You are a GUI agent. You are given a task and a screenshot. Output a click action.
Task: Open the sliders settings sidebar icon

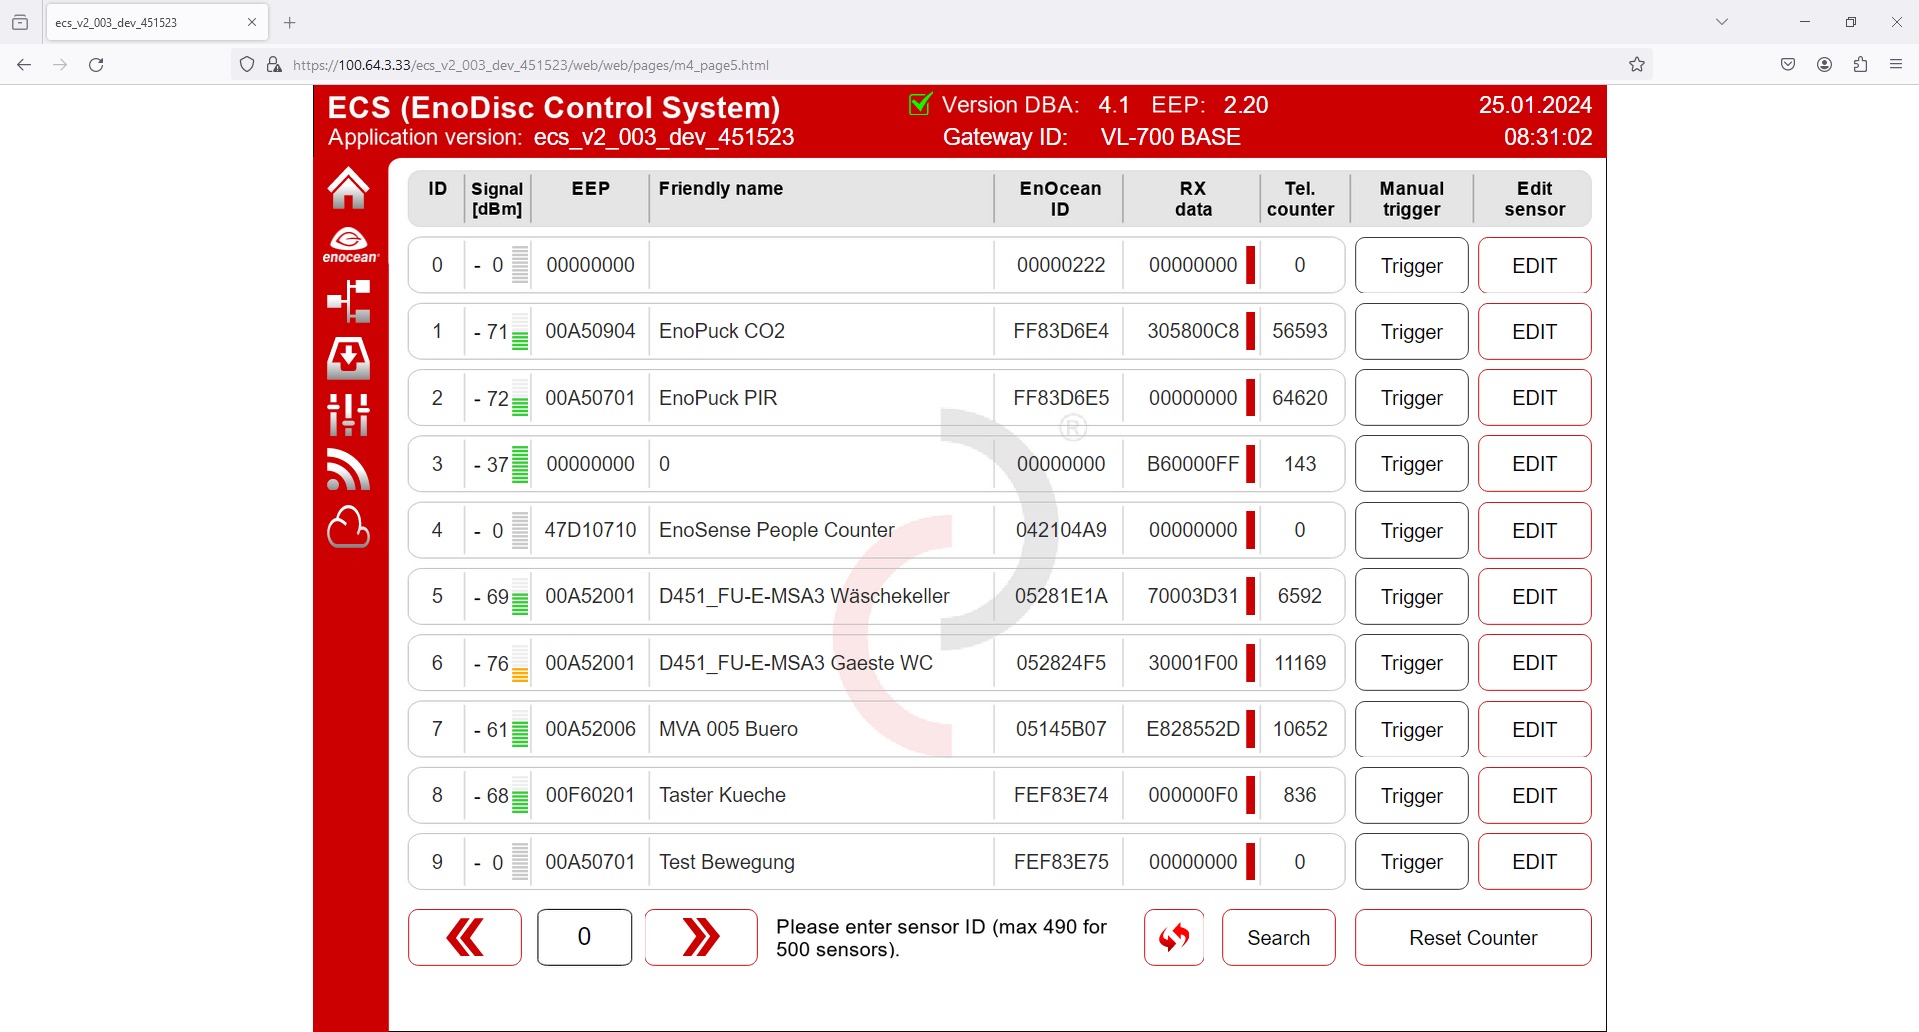point(348,414)
